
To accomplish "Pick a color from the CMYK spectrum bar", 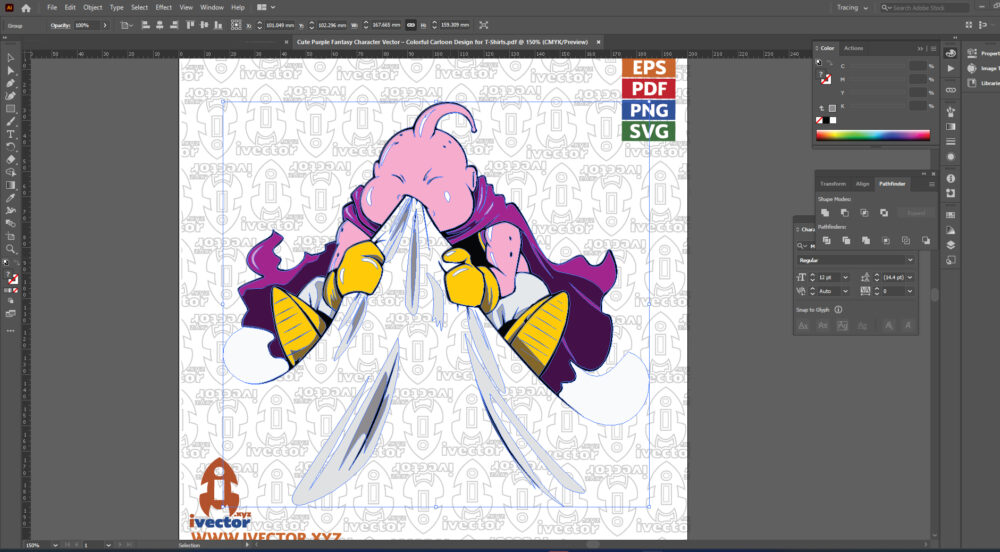I will click(x=872, y=134).
